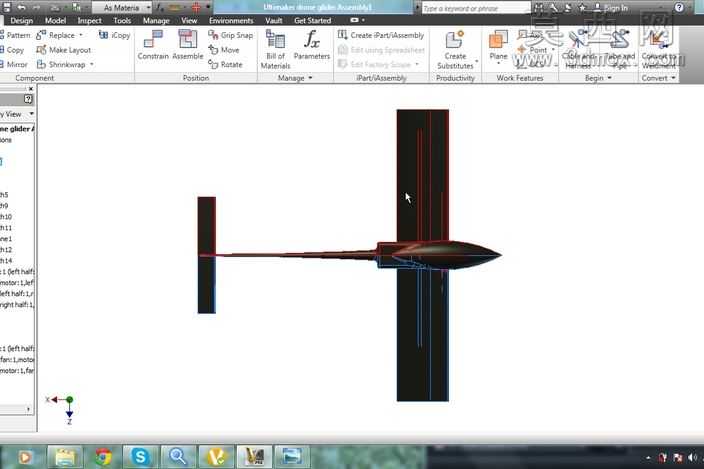Open Skype from the taskbar
Viewport: 704px width, 469px height.
tap(140, 457)
